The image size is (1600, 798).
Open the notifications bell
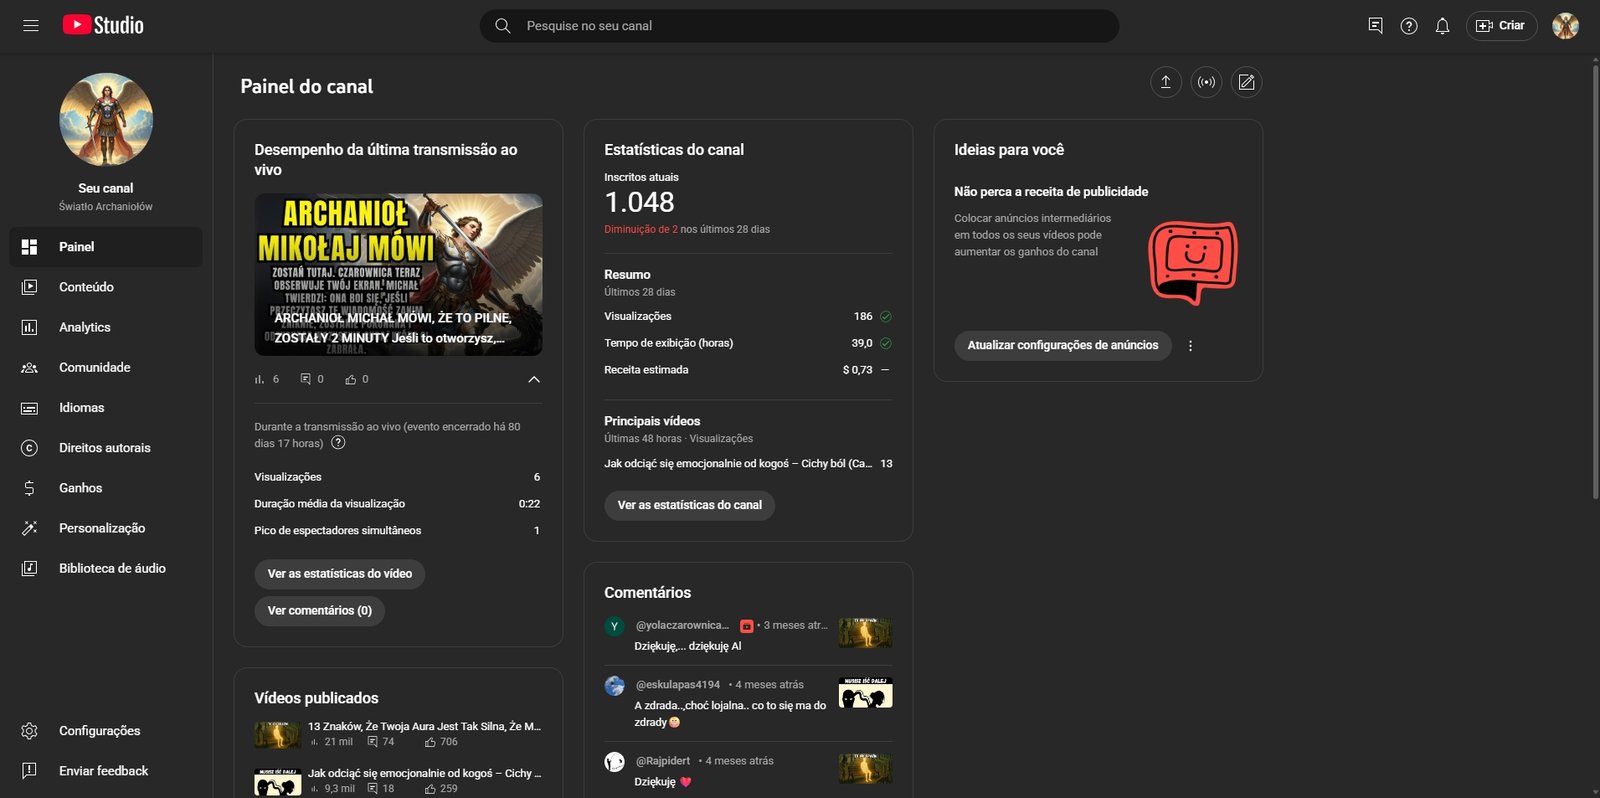click(x=1442, y=26)
